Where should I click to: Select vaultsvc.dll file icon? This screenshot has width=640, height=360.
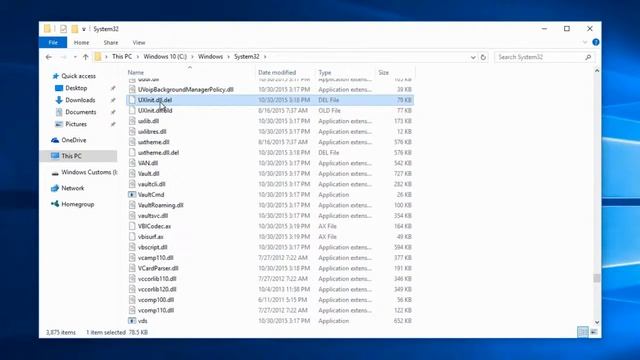[132, 216]
